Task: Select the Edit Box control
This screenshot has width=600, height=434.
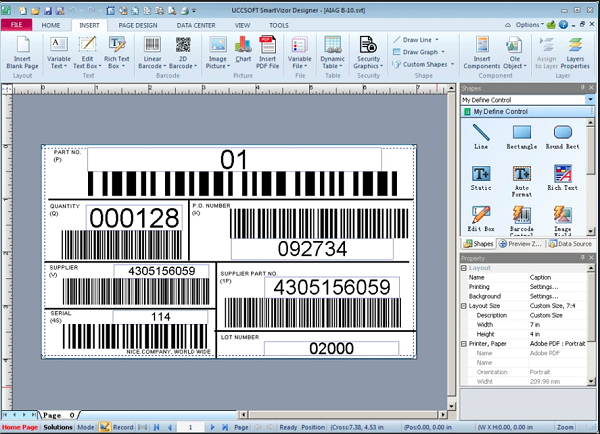Action: pos(481,219)
